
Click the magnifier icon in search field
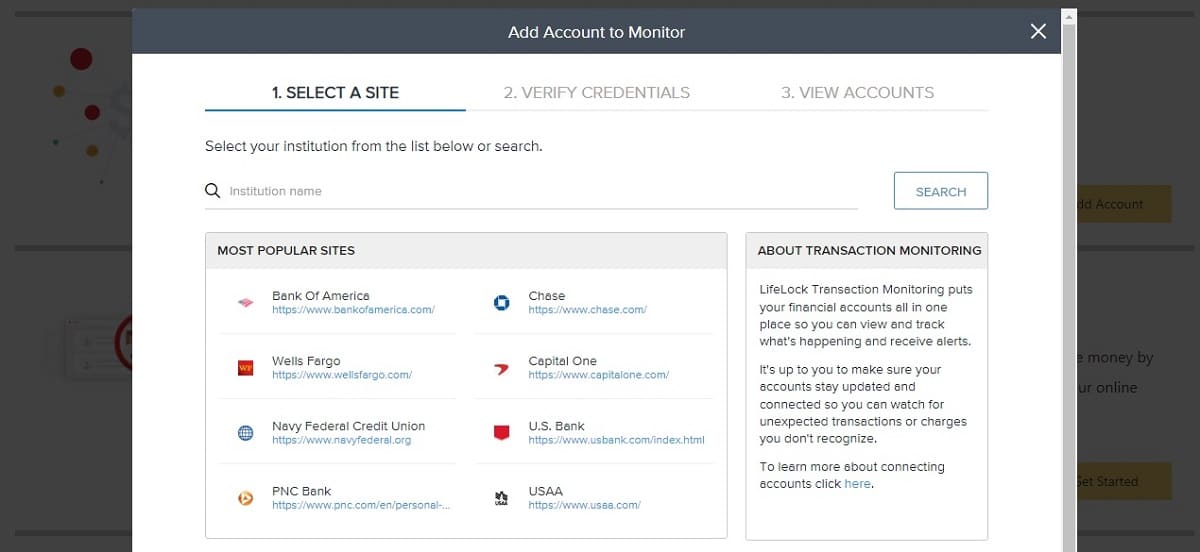pos(212,191)
